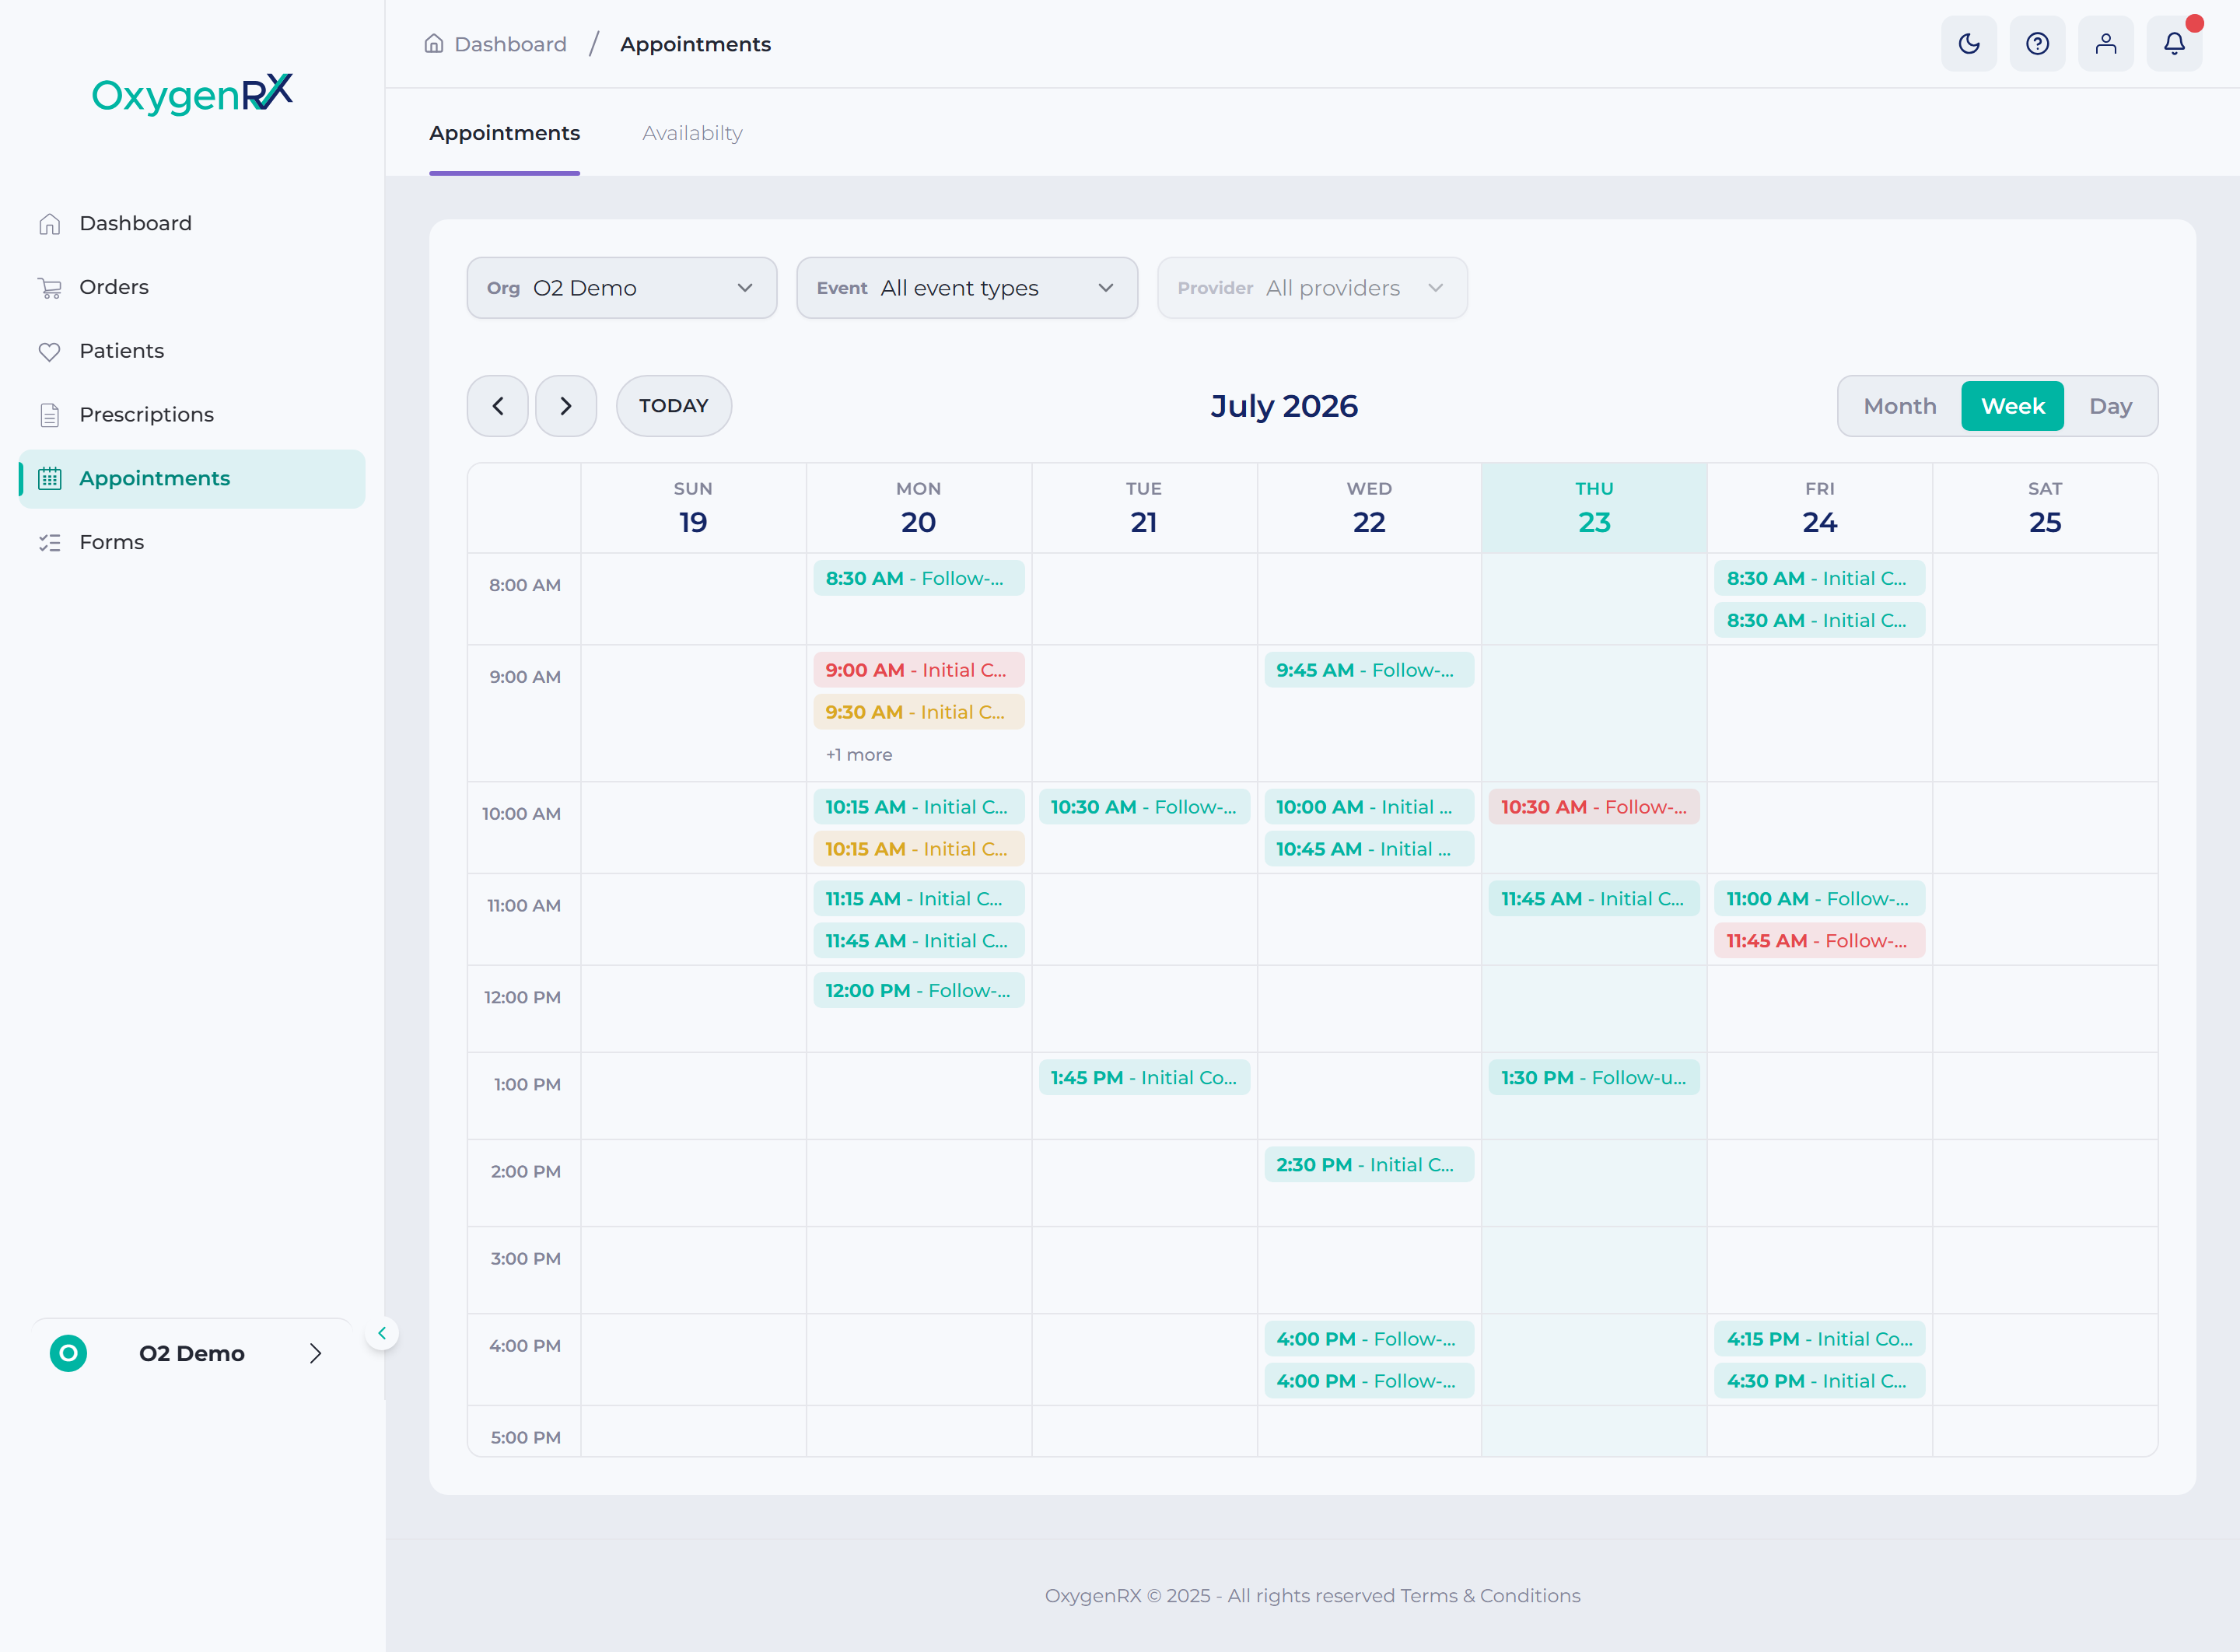Open the Availabilty tab
Screen dimensions: 2240x1652
(x=692, y=133)
